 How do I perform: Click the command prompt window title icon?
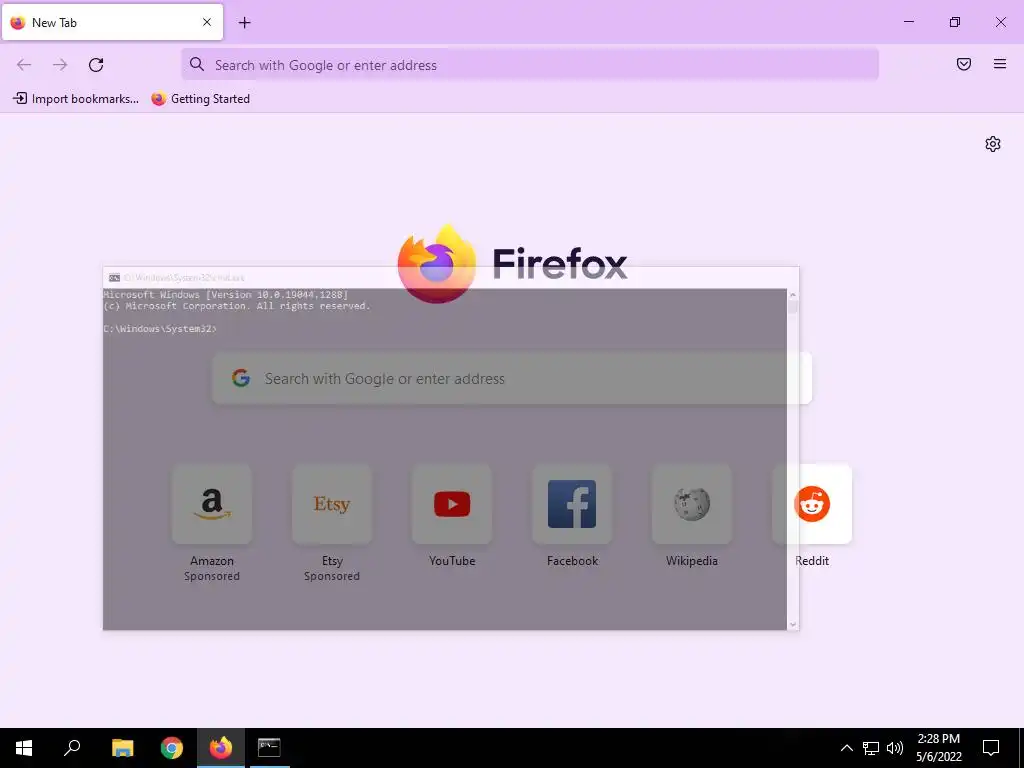114,278
